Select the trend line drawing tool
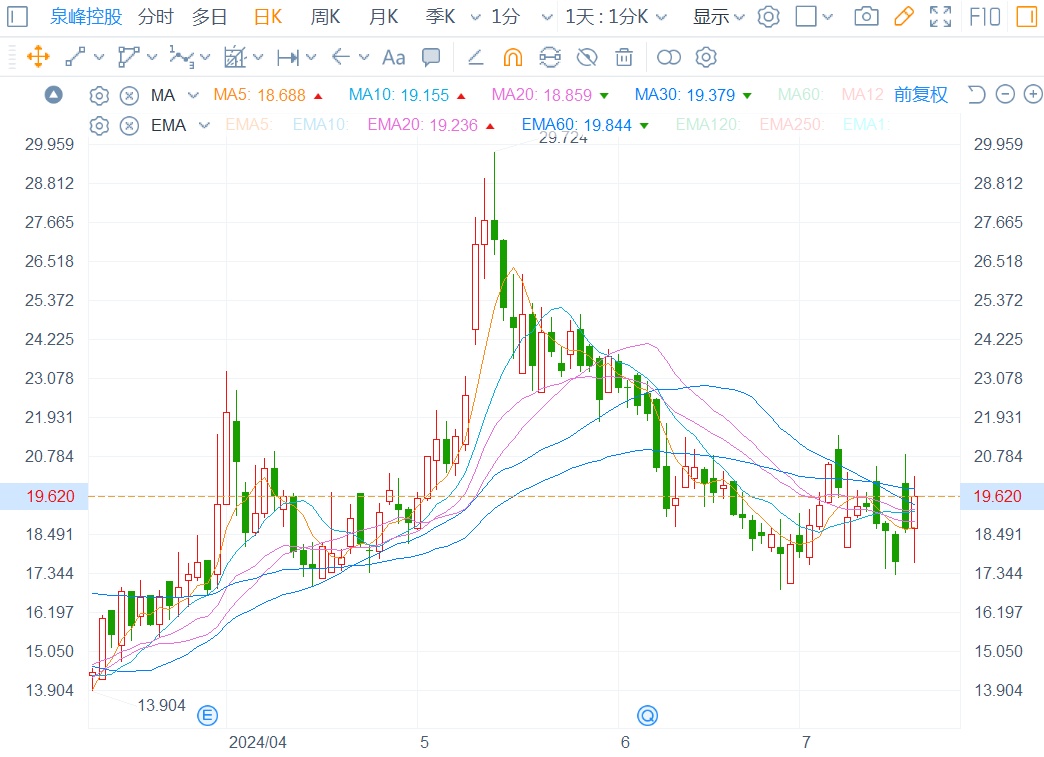 [x=75, y=57]
